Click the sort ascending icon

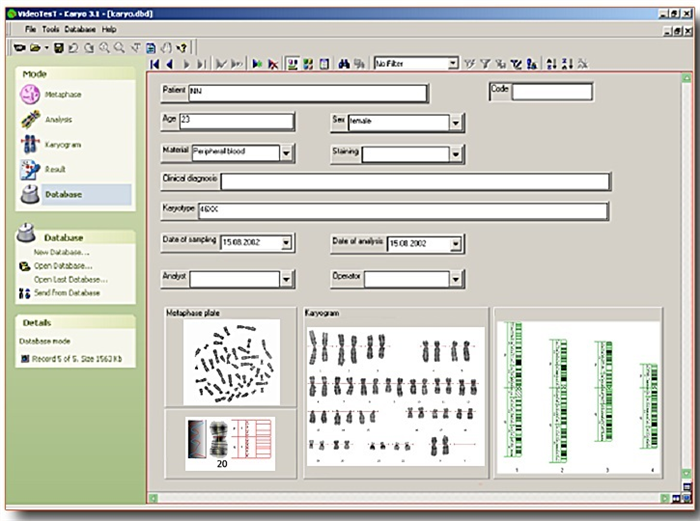tap(551, 64)
